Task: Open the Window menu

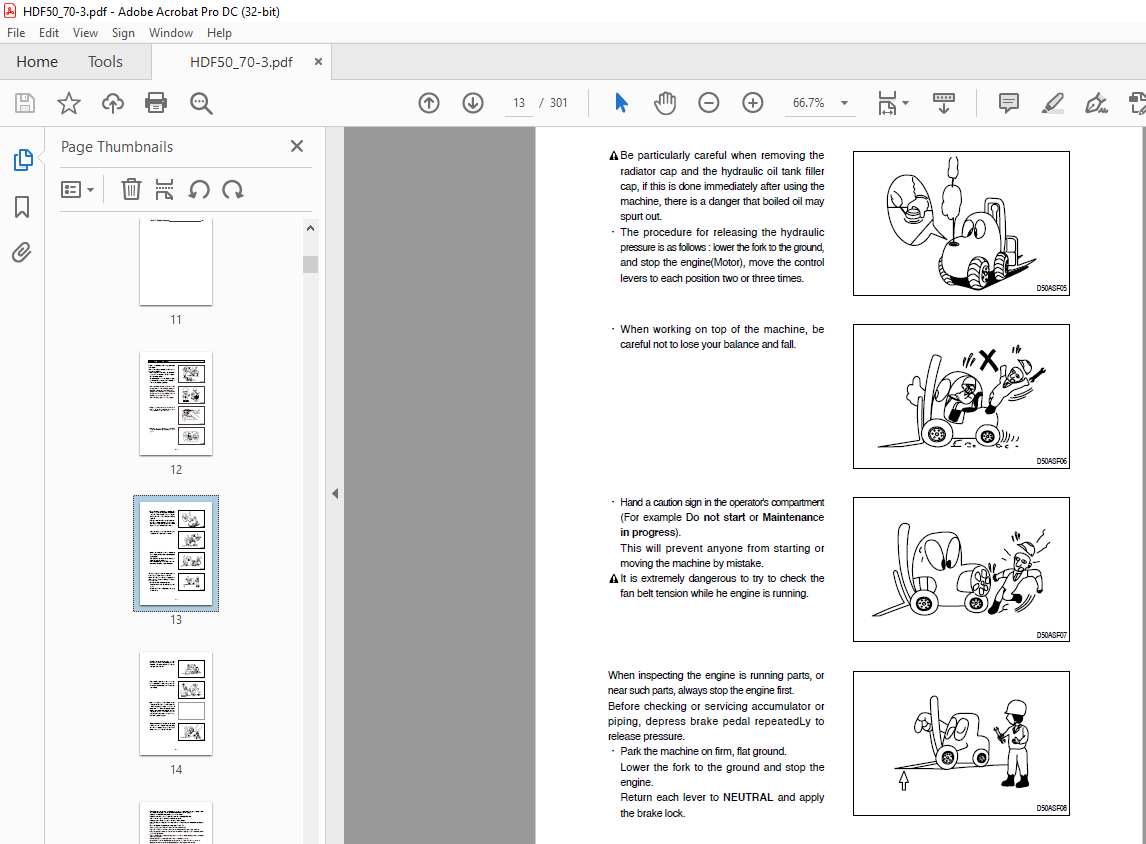Action: 171,33
